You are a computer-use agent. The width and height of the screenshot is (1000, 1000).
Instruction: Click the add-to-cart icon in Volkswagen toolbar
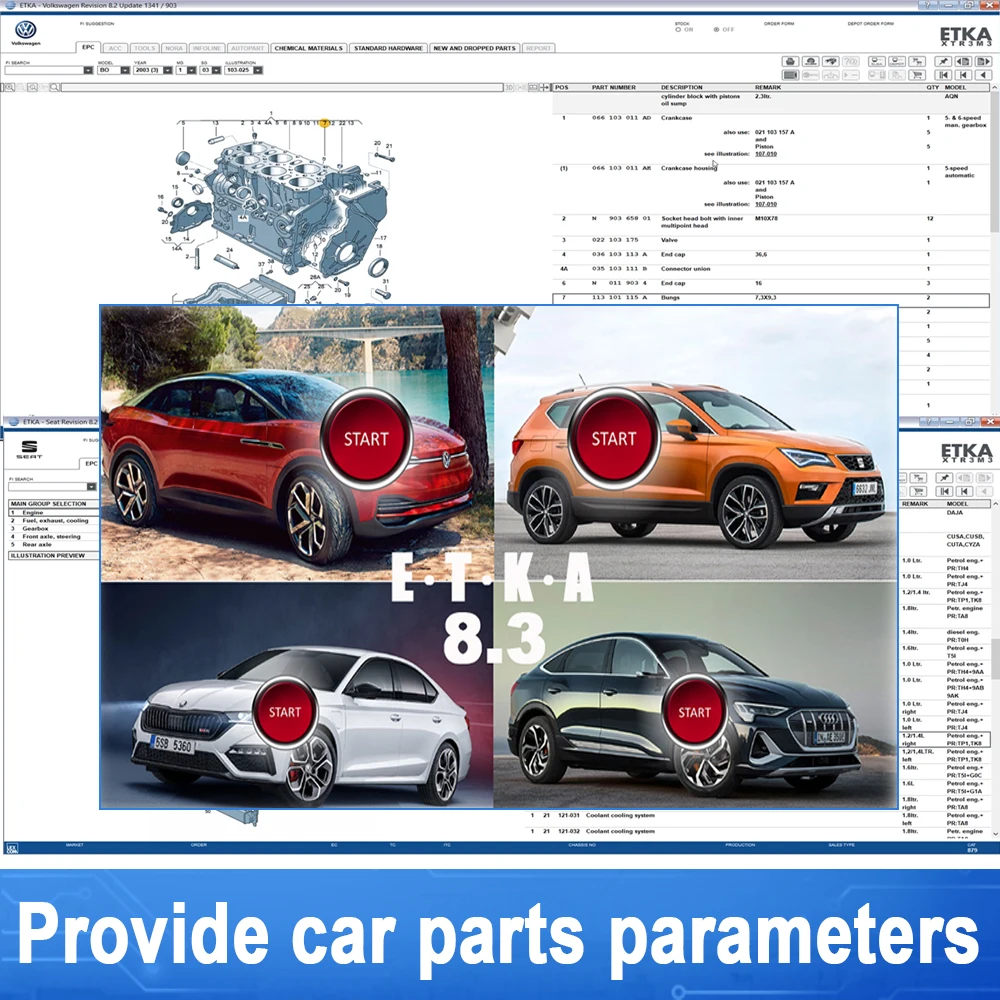917,61
